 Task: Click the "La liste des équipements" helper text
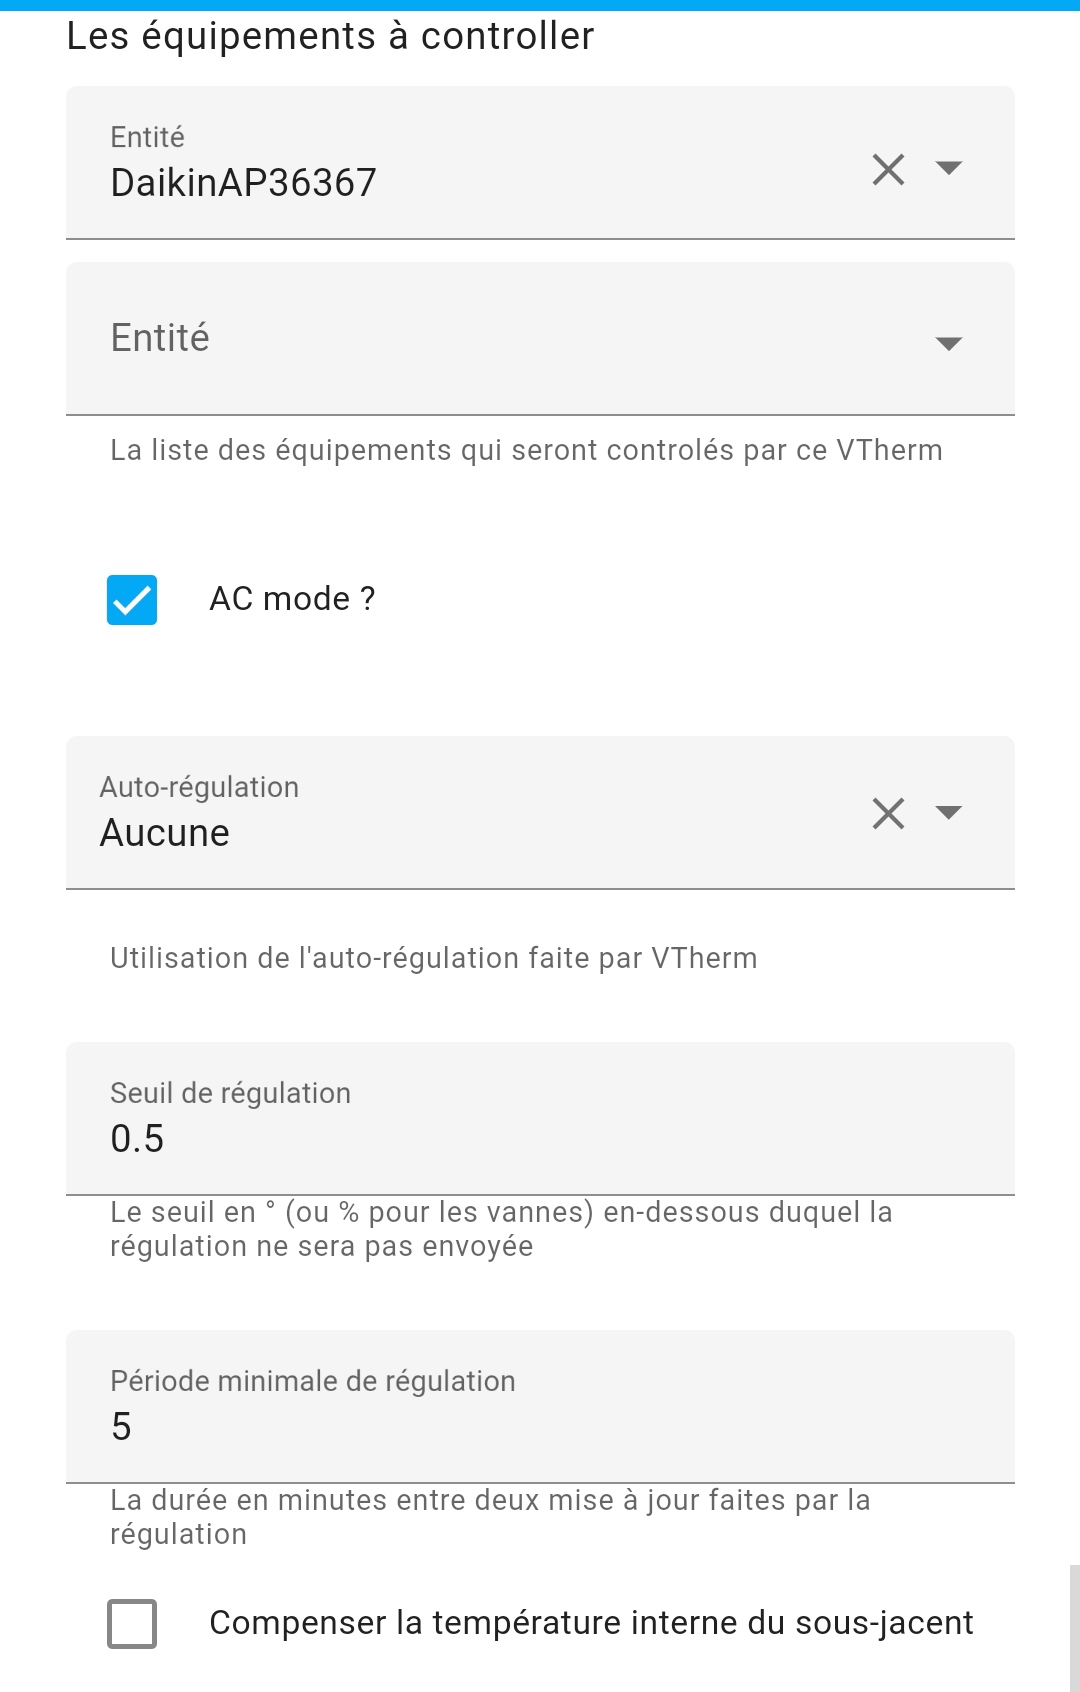click(x=526, y=450)
